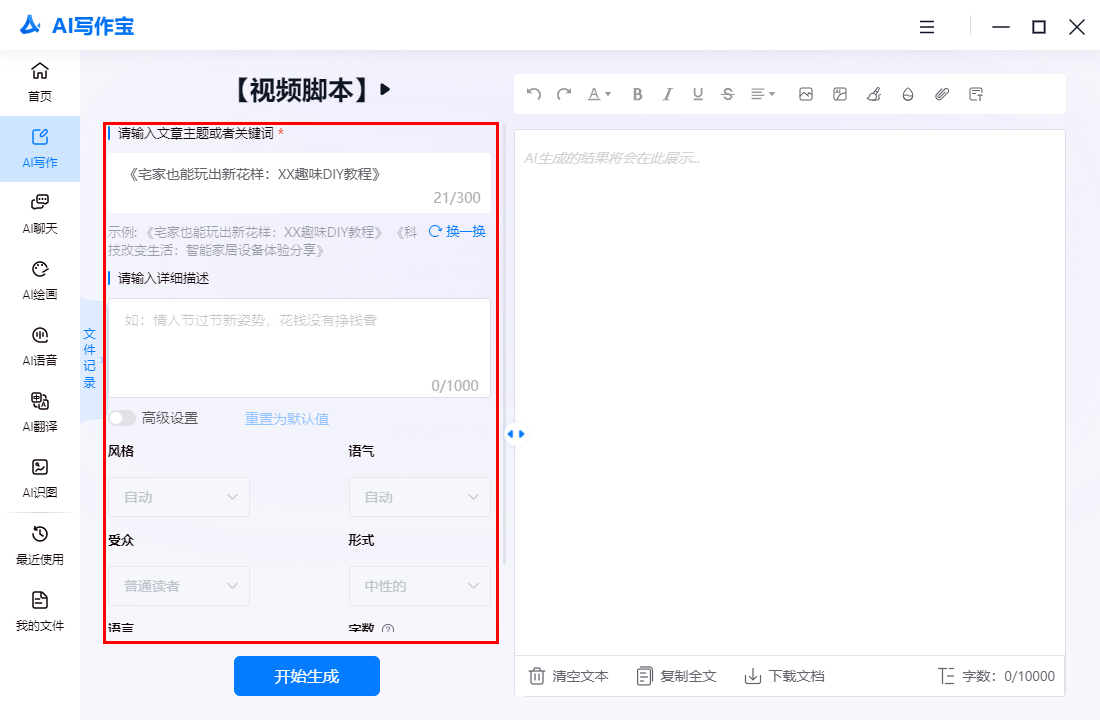Select the format brush icon
Image resolution: width=1100 pixels, height=720 pixels.
point(874,94)
